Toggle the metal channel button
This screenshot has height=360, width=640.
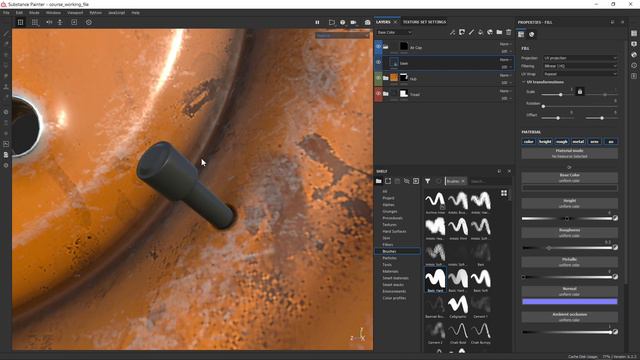tap(578, 142)
